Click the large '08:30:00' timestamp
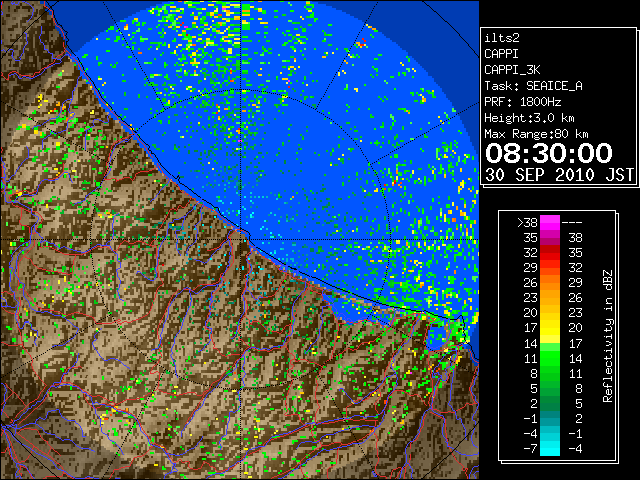 549,153
